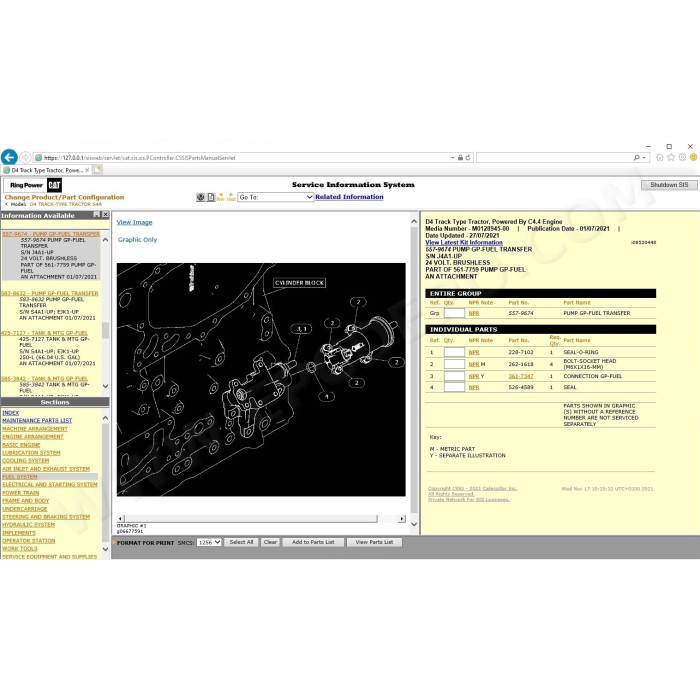Click down arrow of graphic pane vertical scrollbar
This screenshot has width=700, height=700.
(x=414, y=525)
